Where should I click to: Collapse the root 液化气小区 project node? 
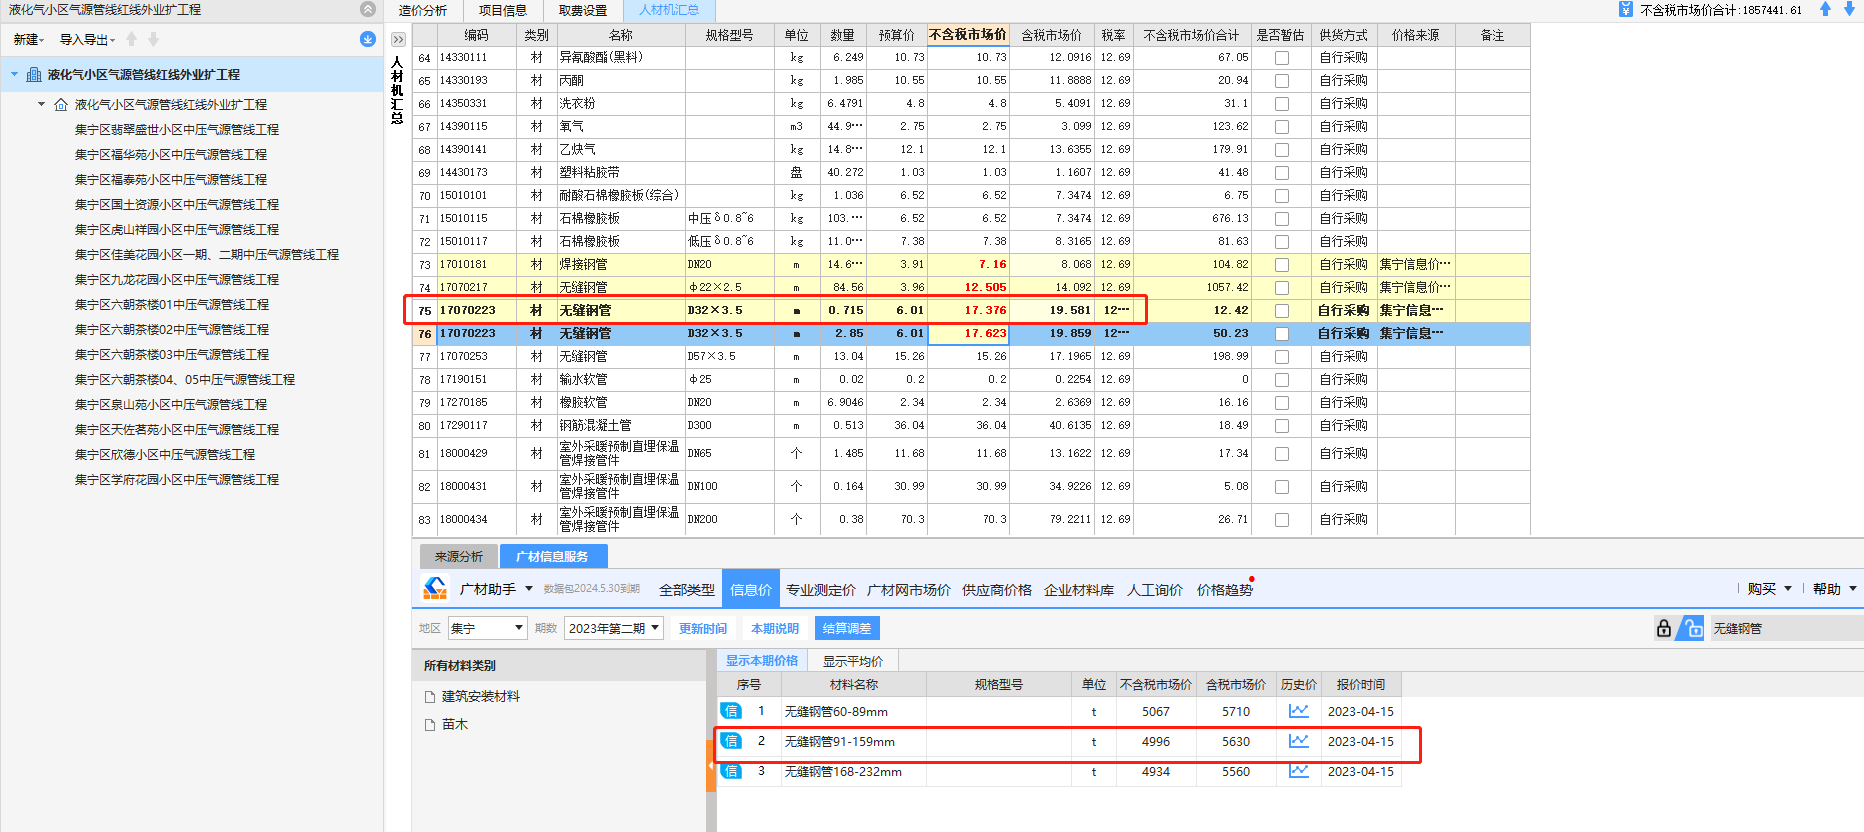coord(14,74)
